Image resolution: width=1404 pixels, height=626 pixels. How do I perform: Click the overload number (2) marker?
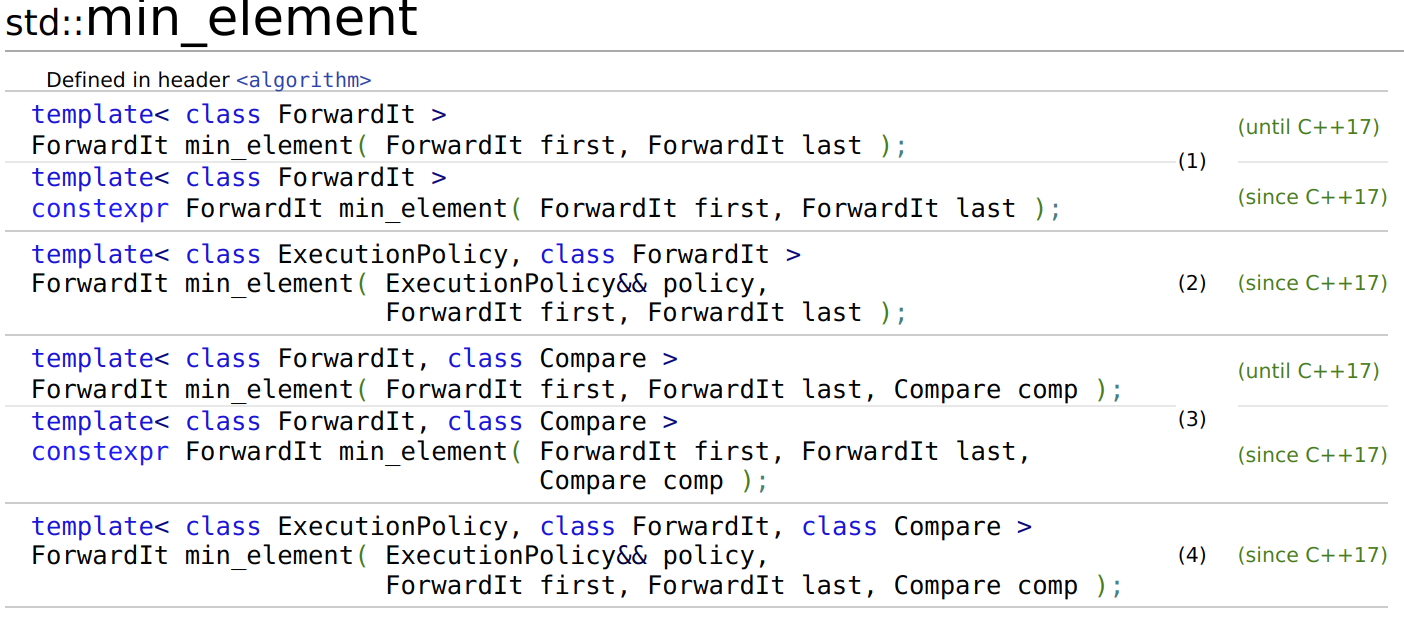pos(1191,283)
